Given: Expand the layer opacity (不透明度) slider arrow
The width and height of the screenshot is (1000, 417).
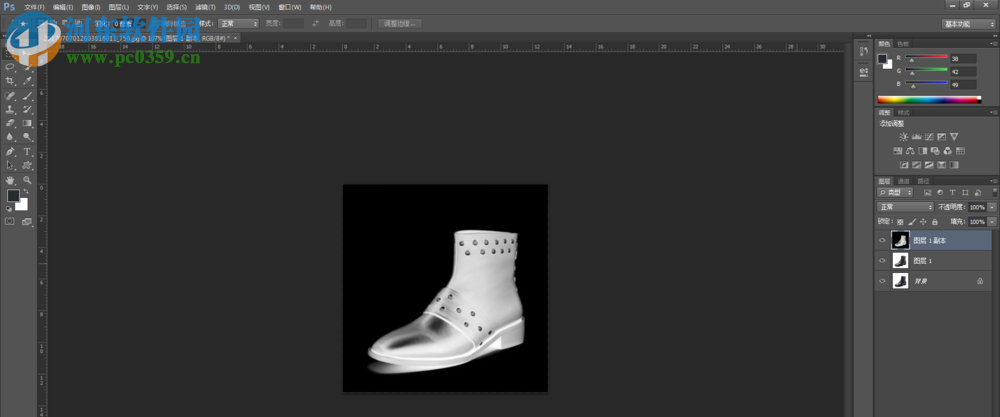Looking at the screenshot, I should pyautogui.click(x=991, y=206).
